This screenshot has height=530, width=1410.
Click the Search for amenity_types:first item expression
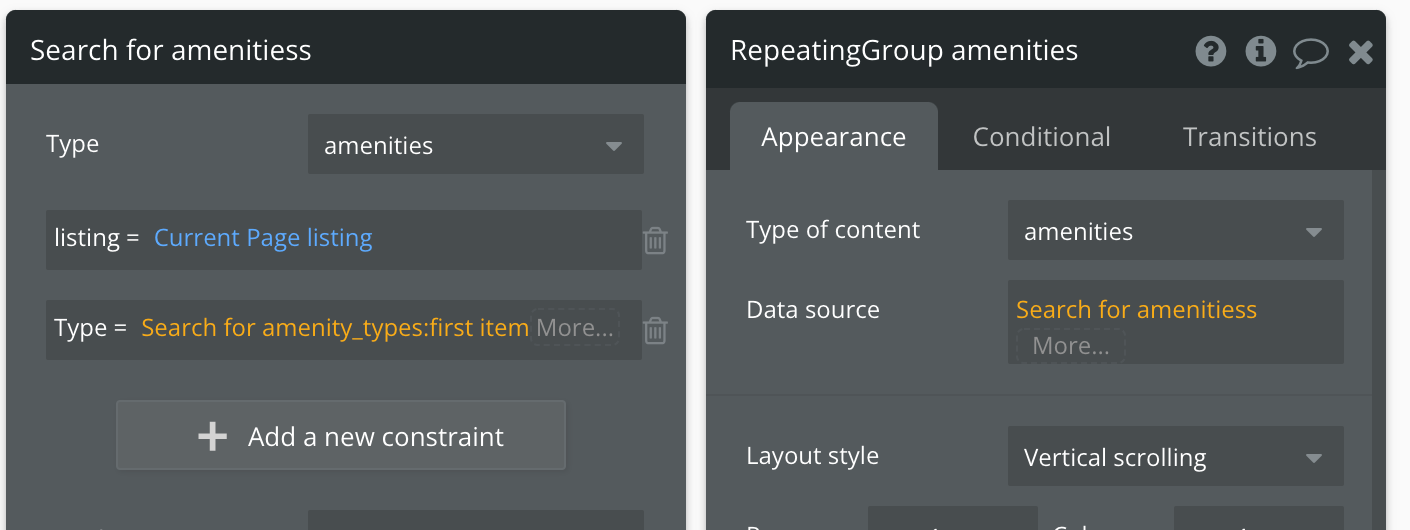tap(335, 328)
